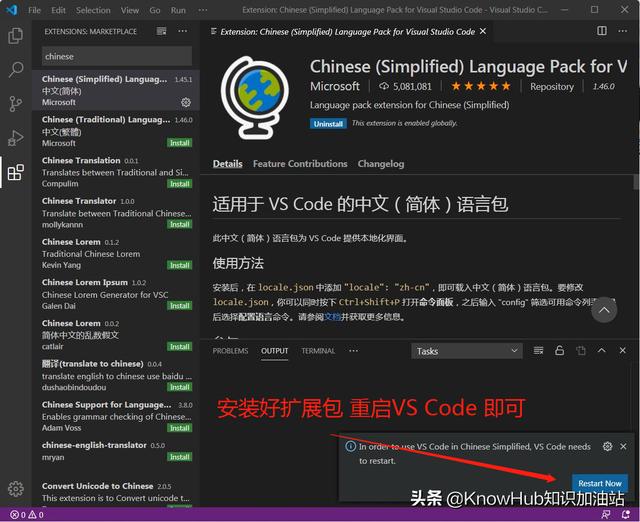This screenshot has height=522, width=640.
Task: Click VS Code logo in title bar
Action: click(x=12, y=9)
